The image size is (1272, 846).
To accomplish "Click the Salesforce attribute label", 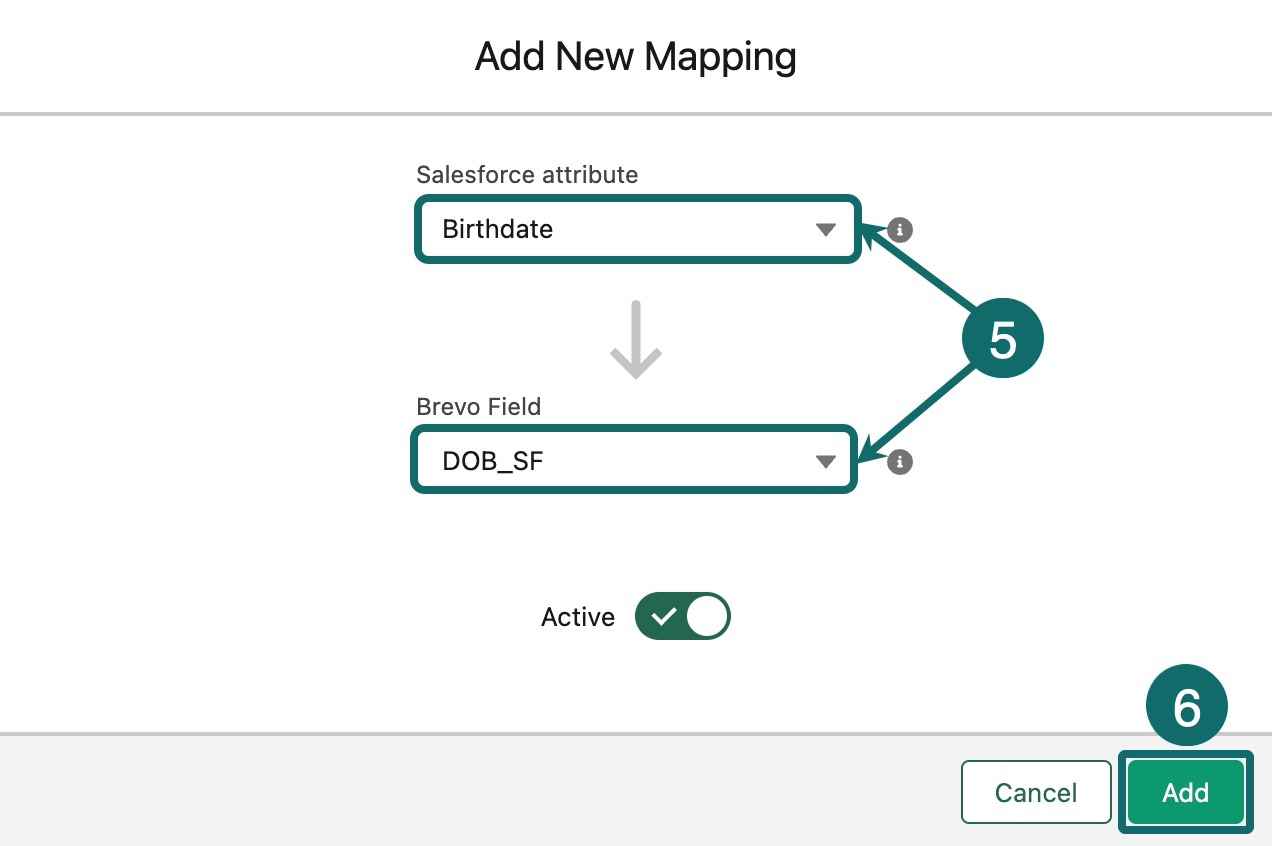I will (x=527, y=175).
